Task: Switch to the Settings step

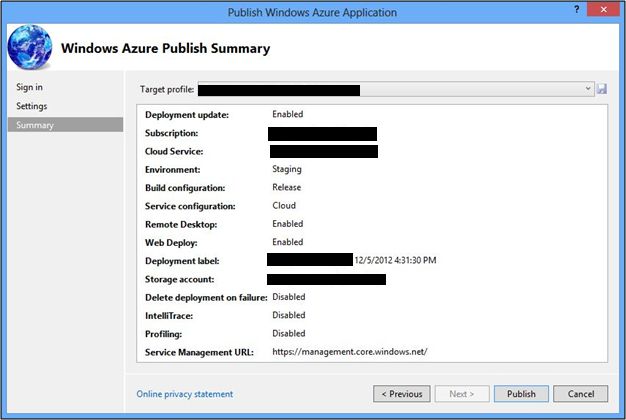Action: click(32, 106)
